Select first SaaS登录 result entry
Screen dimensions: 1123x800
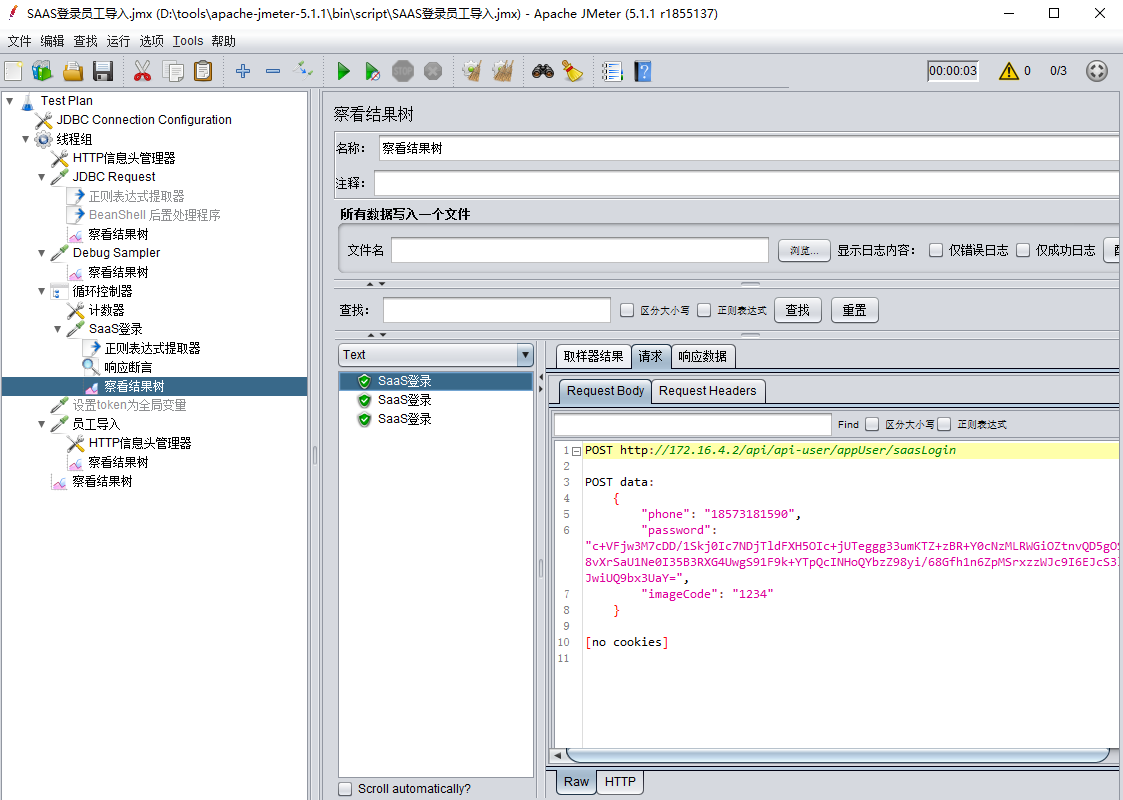click(436, 381)
